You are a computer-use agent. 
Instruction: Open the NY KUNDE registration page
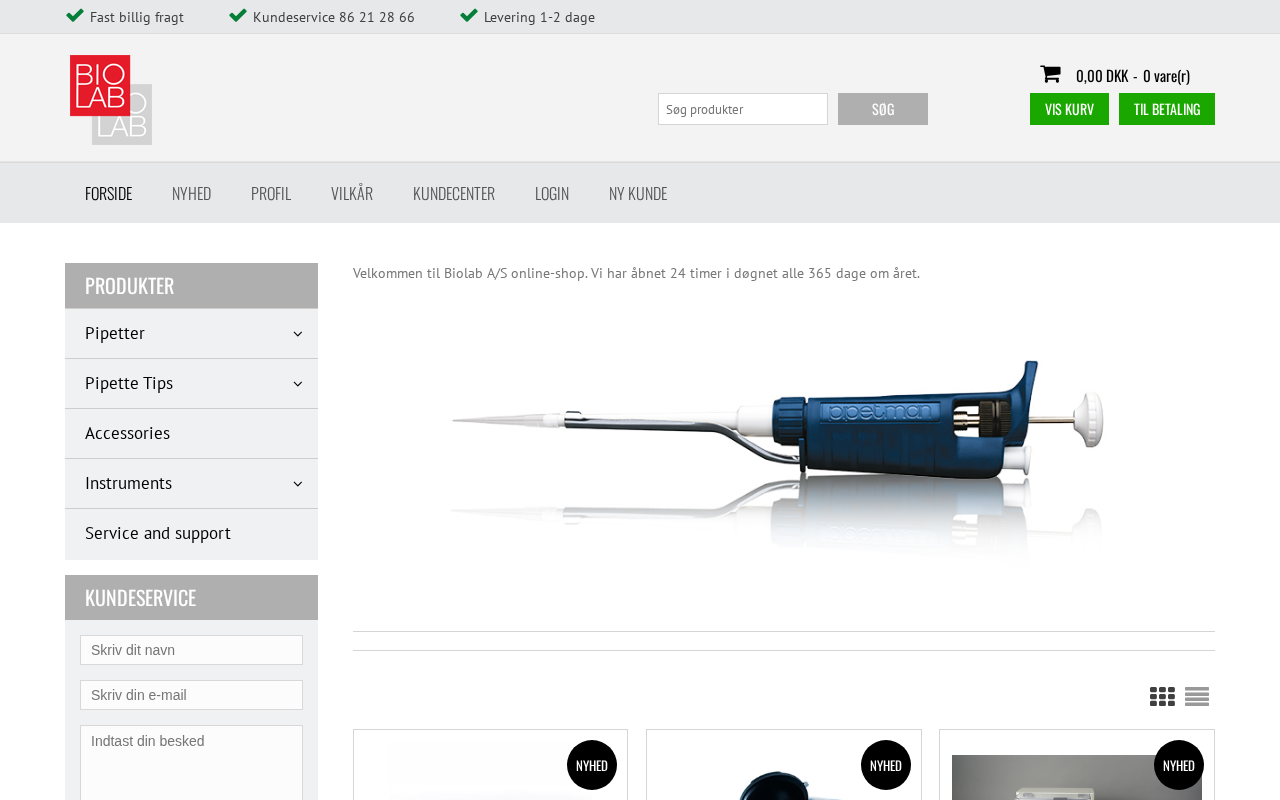[638, 193]
